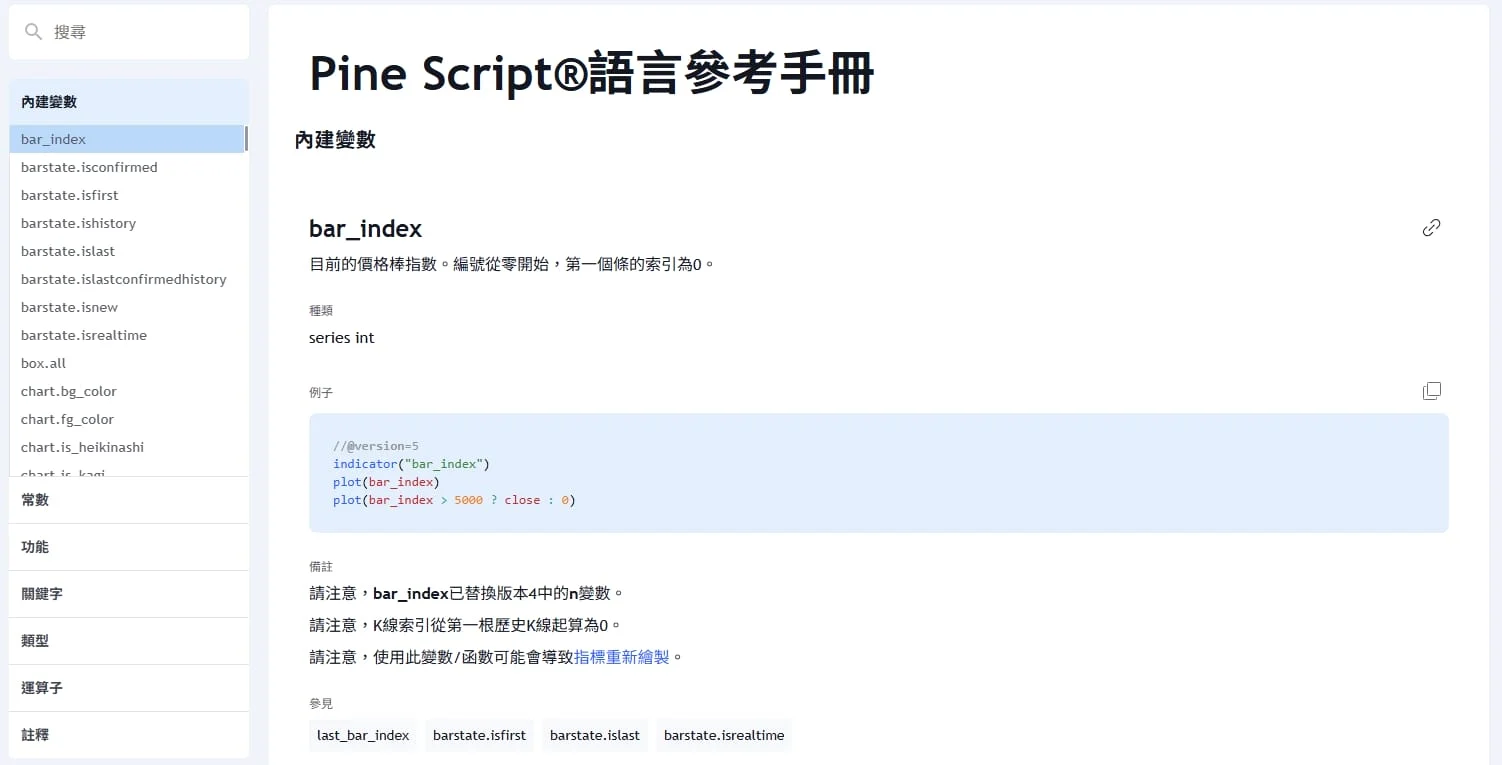Click the Pine Script®語言參考手冊 title

(592, 73)
